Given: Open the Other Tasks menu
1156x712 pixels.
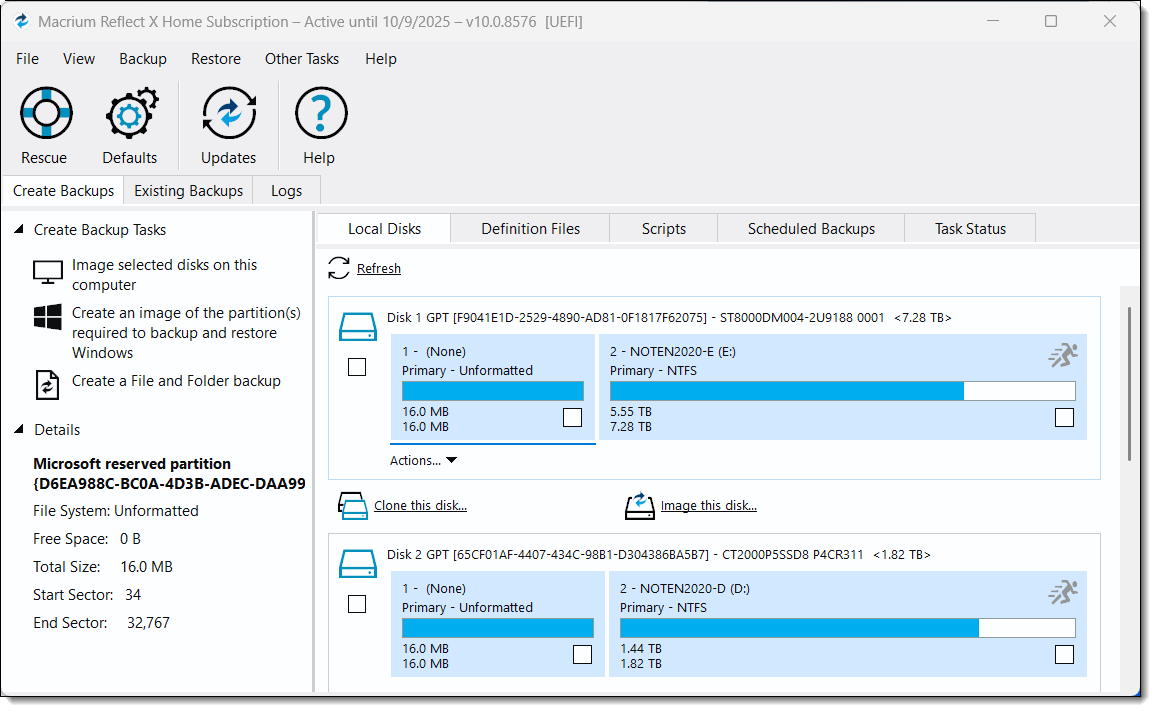Looking at the screenshot, I should (301, 59).
